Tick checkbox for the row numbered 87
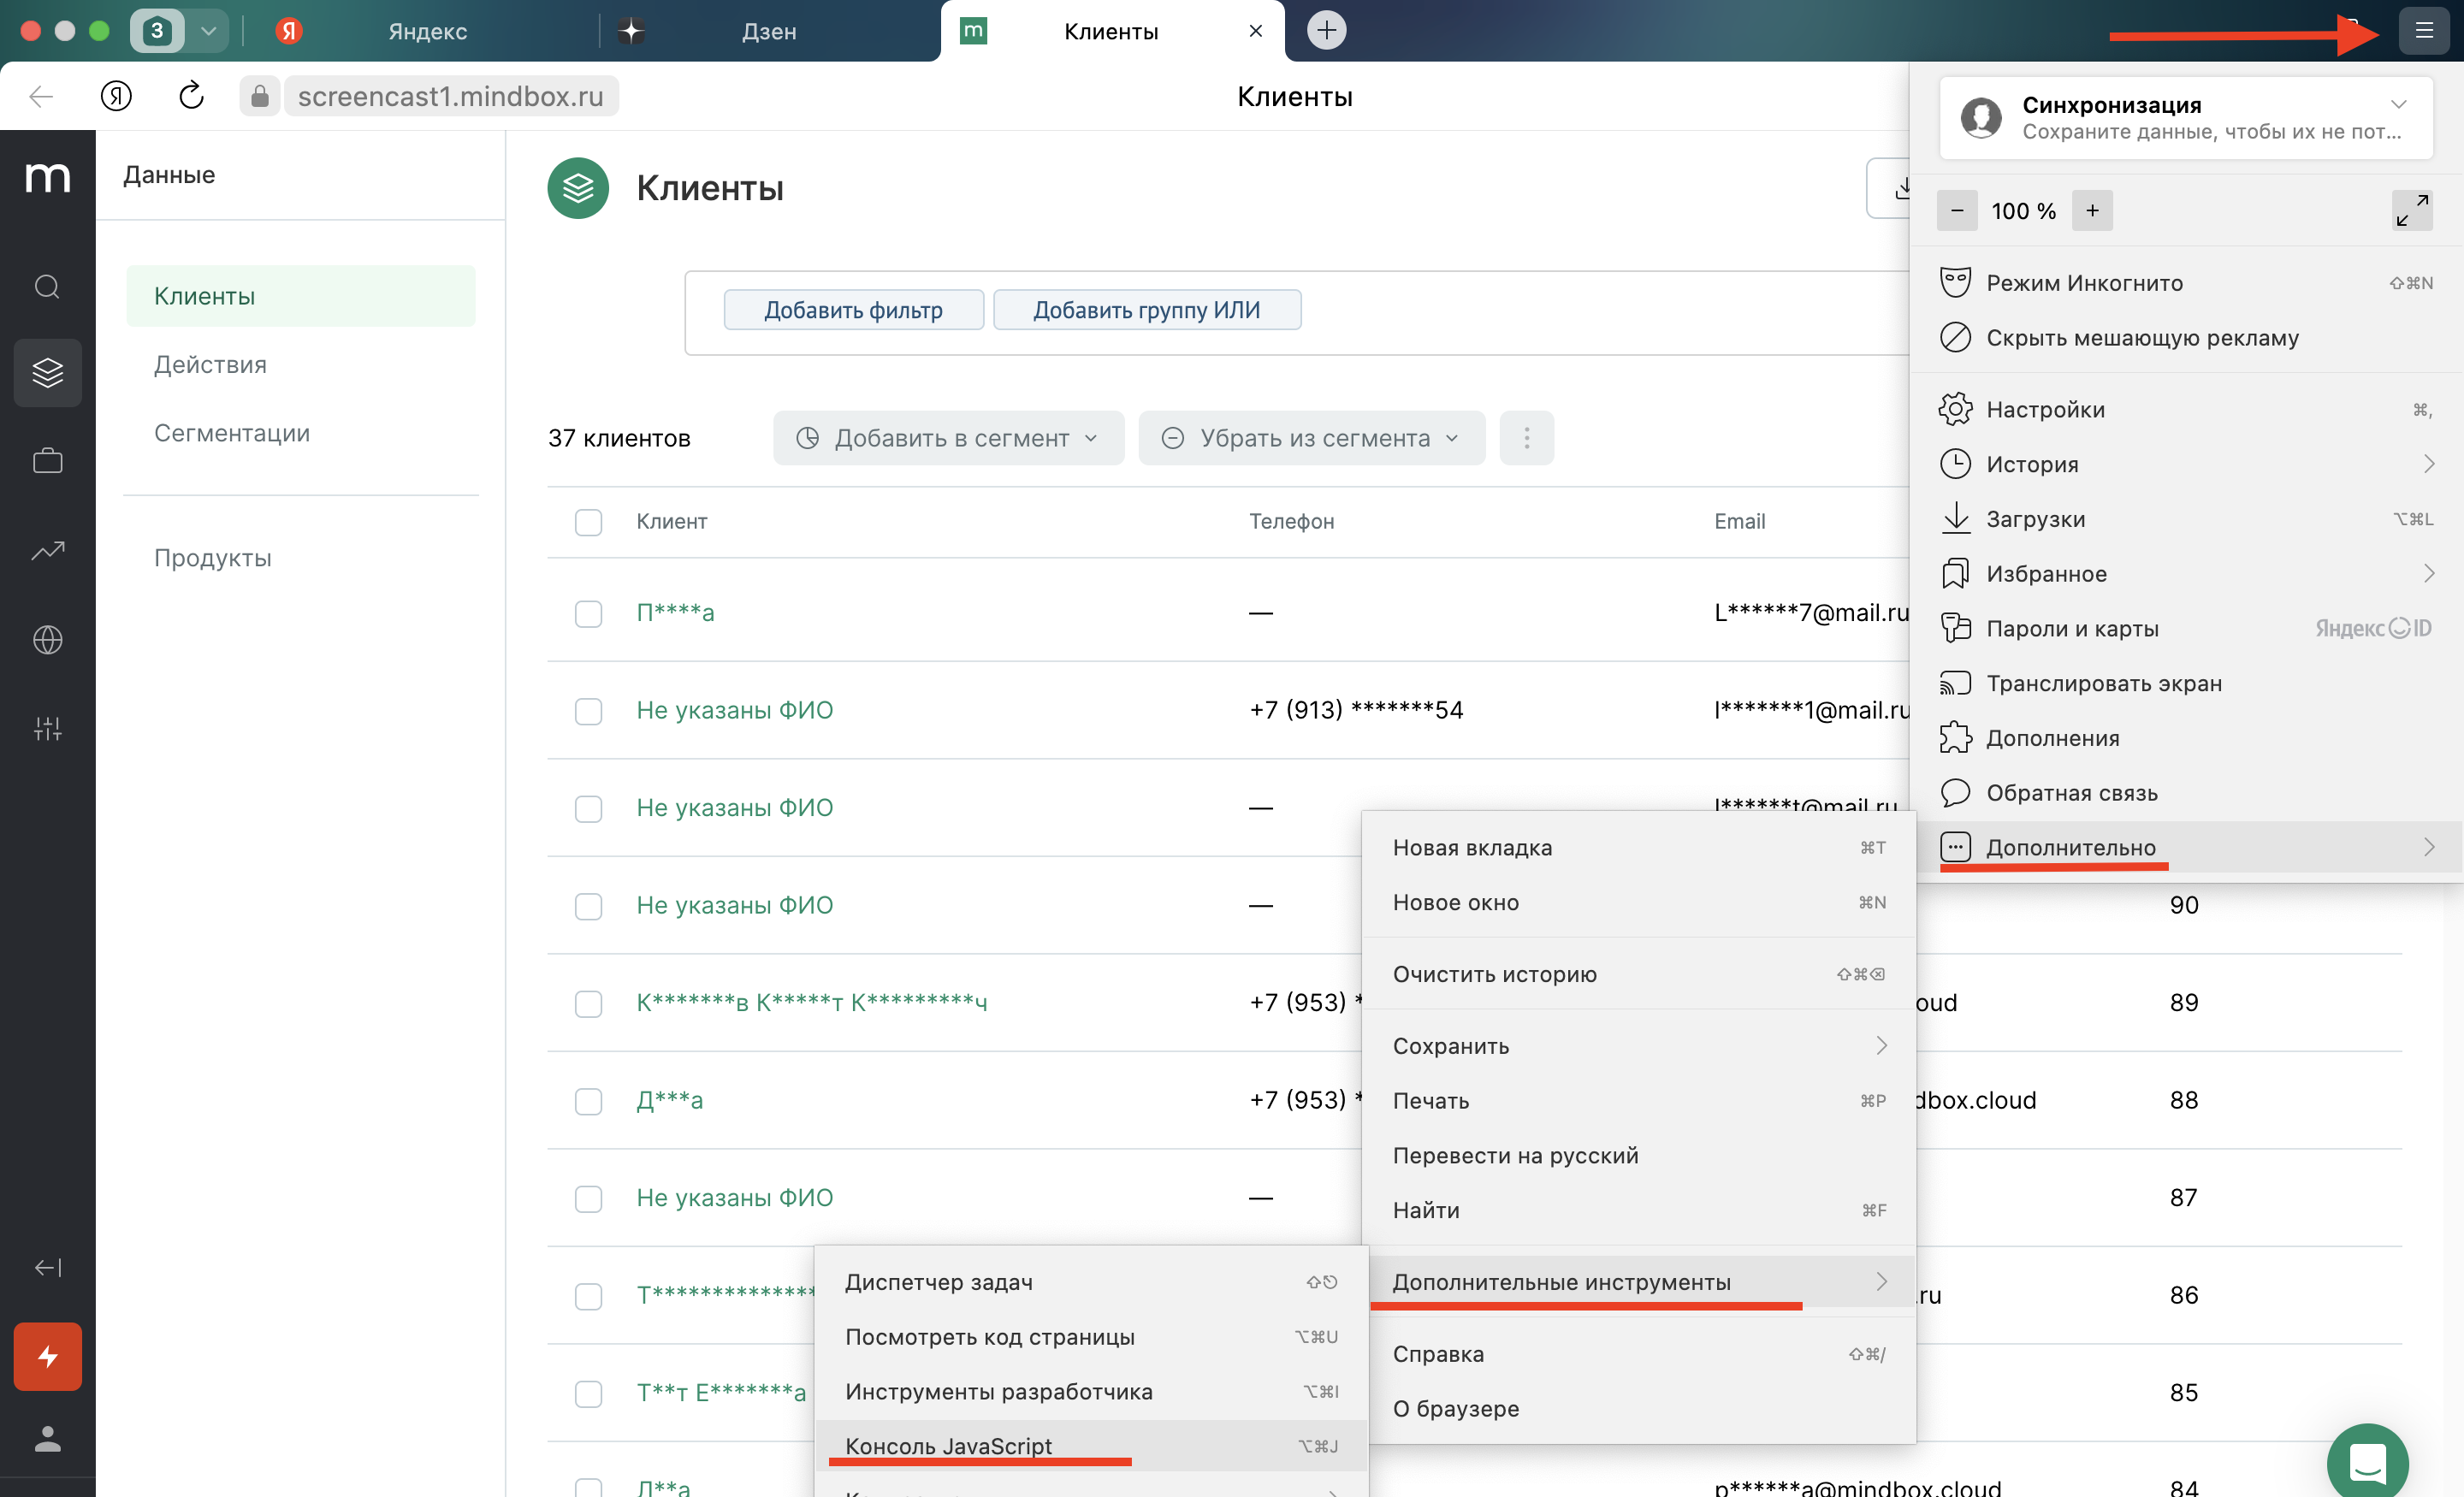The image size is (2464, 1497). (588, 1198)
